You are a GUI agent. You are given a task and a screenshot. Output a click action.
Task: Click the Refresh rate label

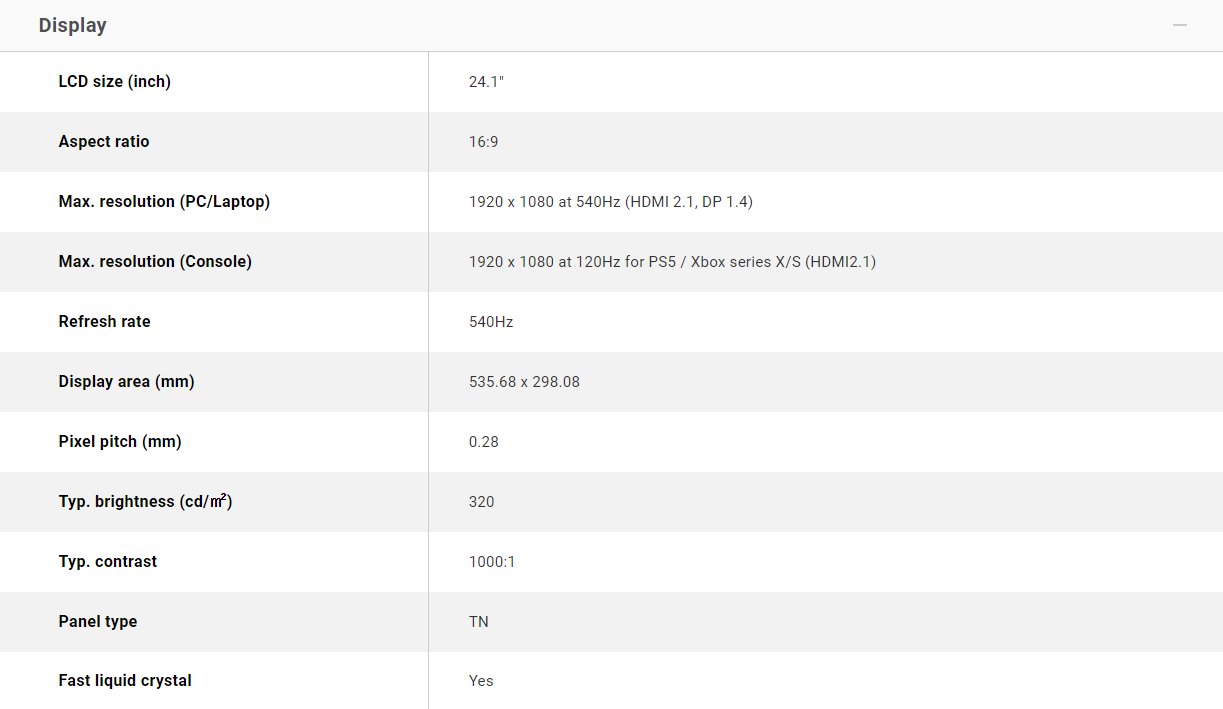tap(104, 321)
